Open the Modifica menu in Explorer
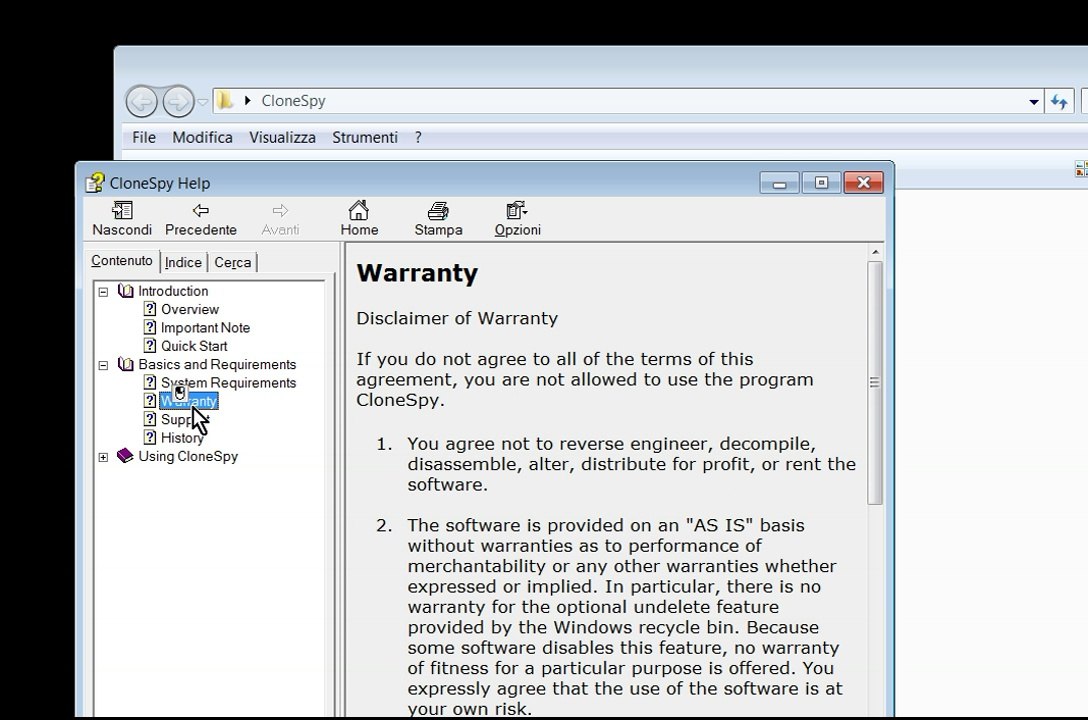 point(203,137)
